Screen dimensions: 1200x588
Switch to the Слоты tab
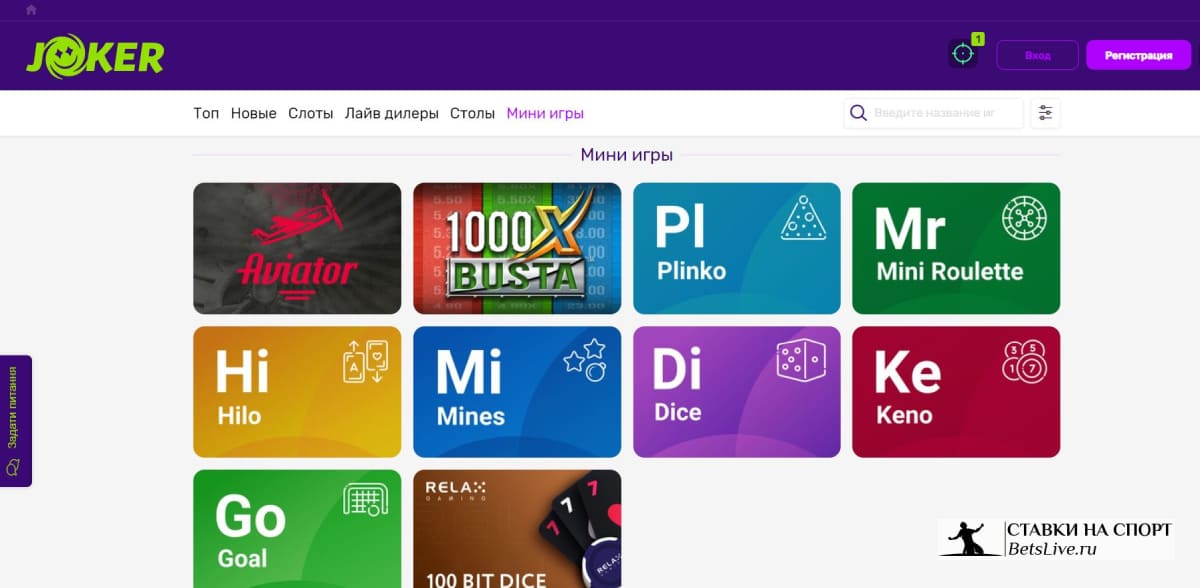tap(310, 114)
